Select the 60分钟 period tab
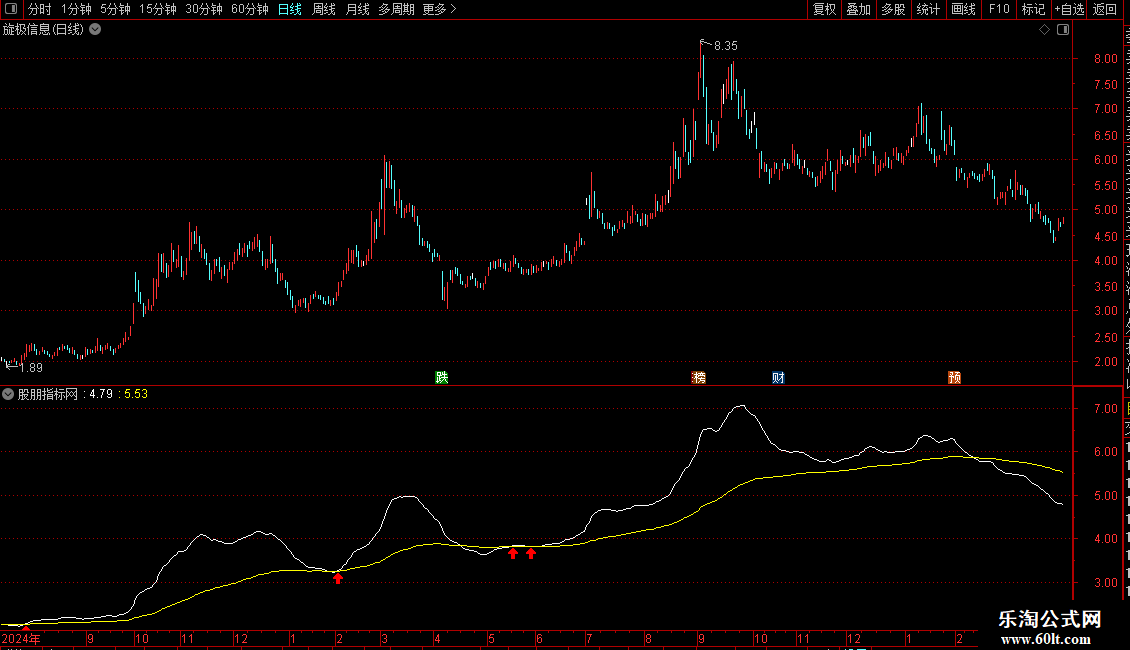Image resolution: width=1130 pixels, height=650 pixels. coord(249,9)
